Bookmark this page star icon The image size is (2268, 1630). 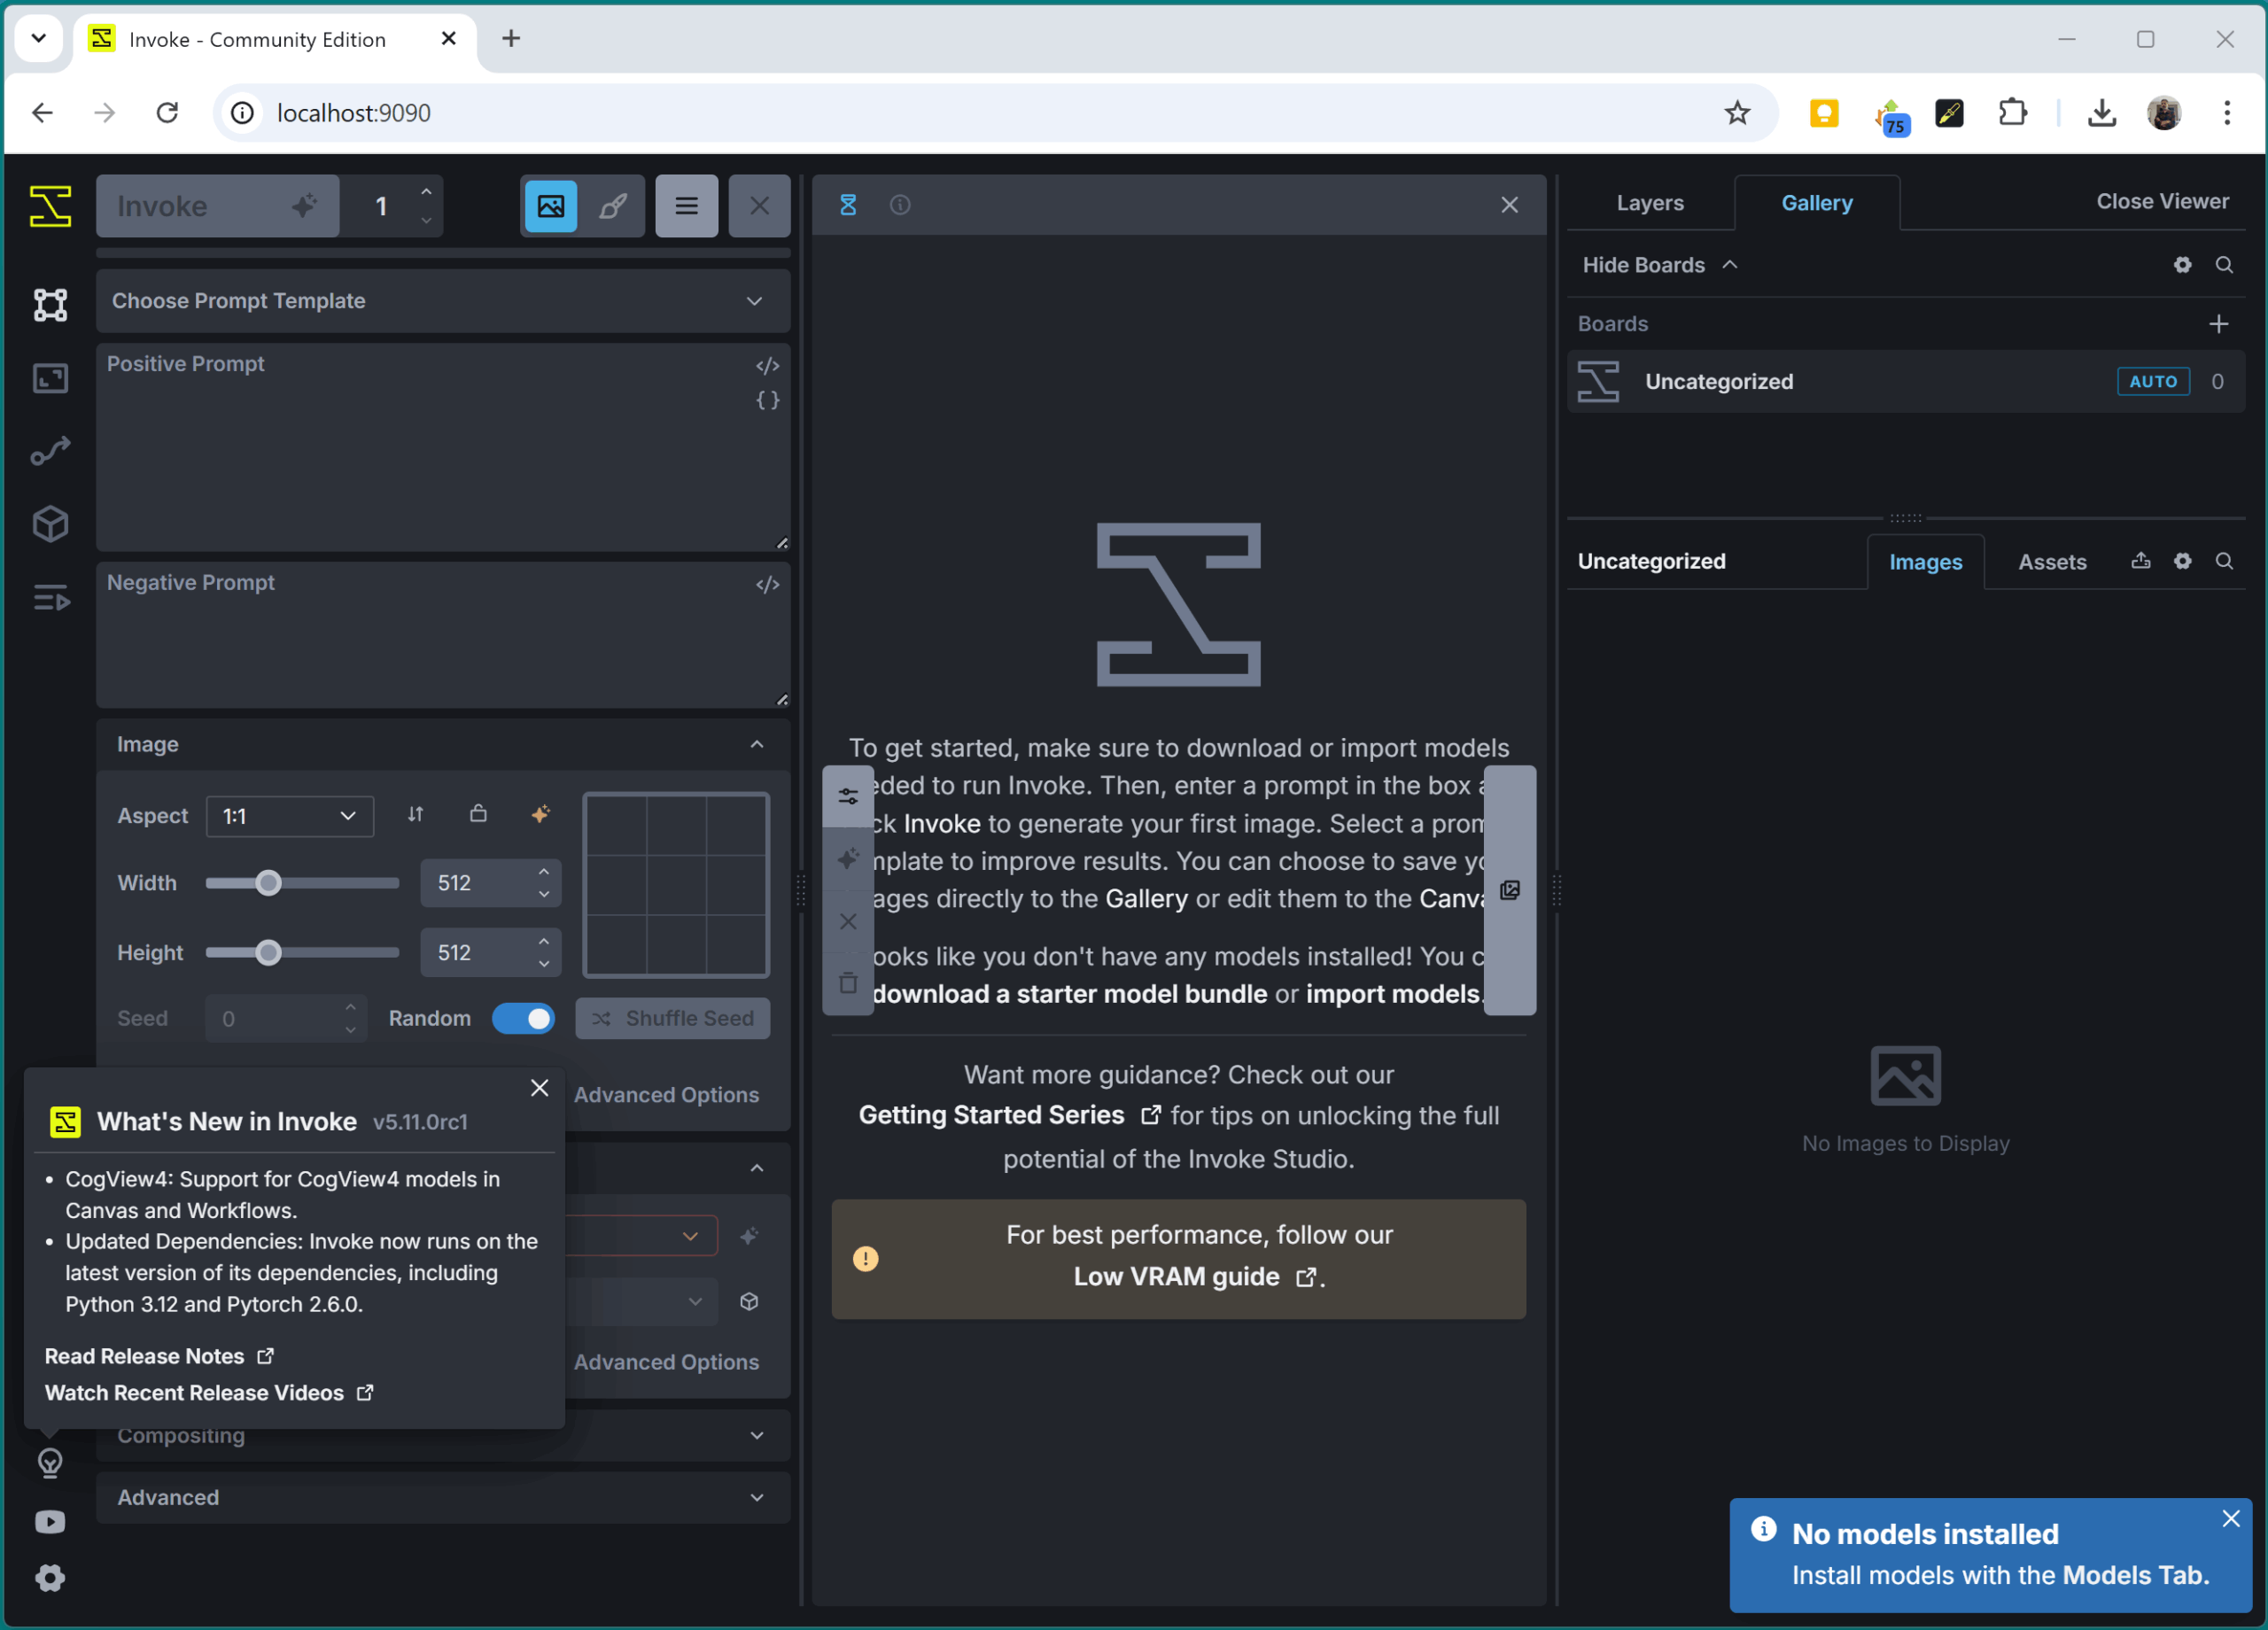click(x=1738, y=112)
